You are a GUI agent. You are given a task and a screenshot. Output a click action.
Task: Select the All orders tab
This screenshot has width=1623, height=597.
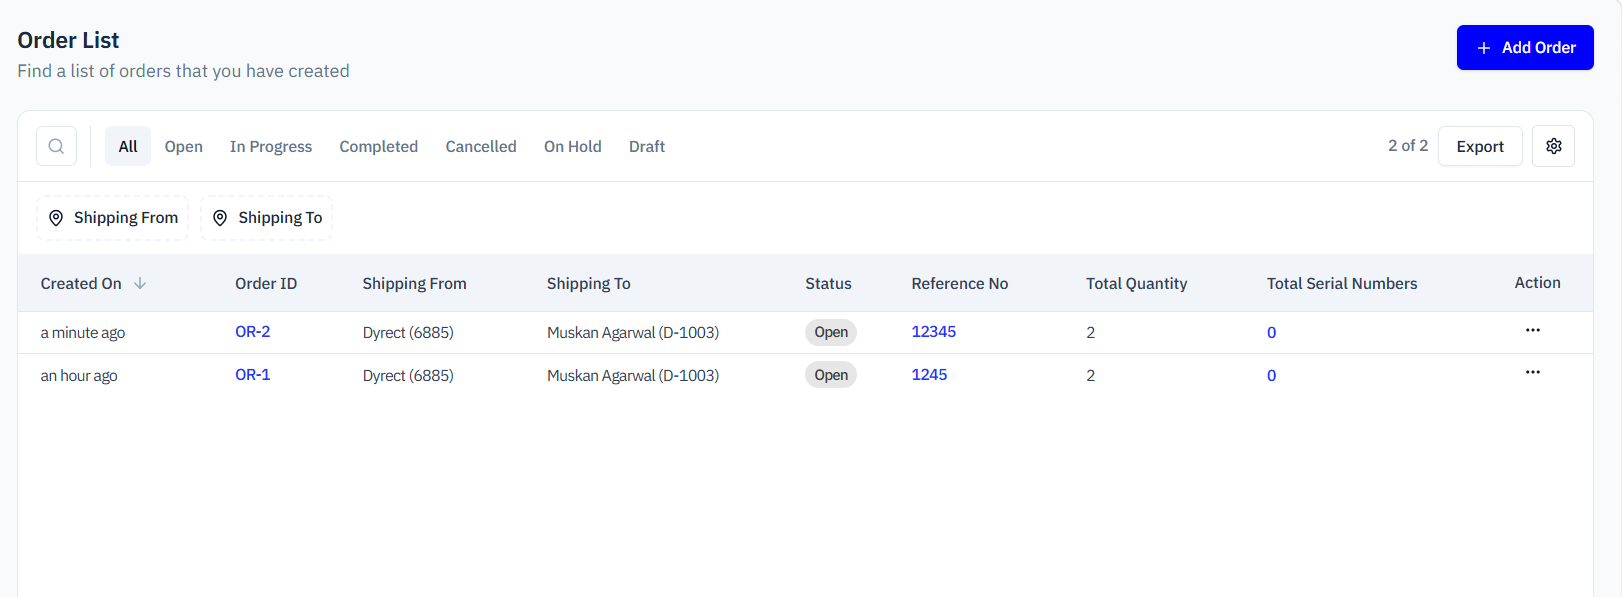128,146
